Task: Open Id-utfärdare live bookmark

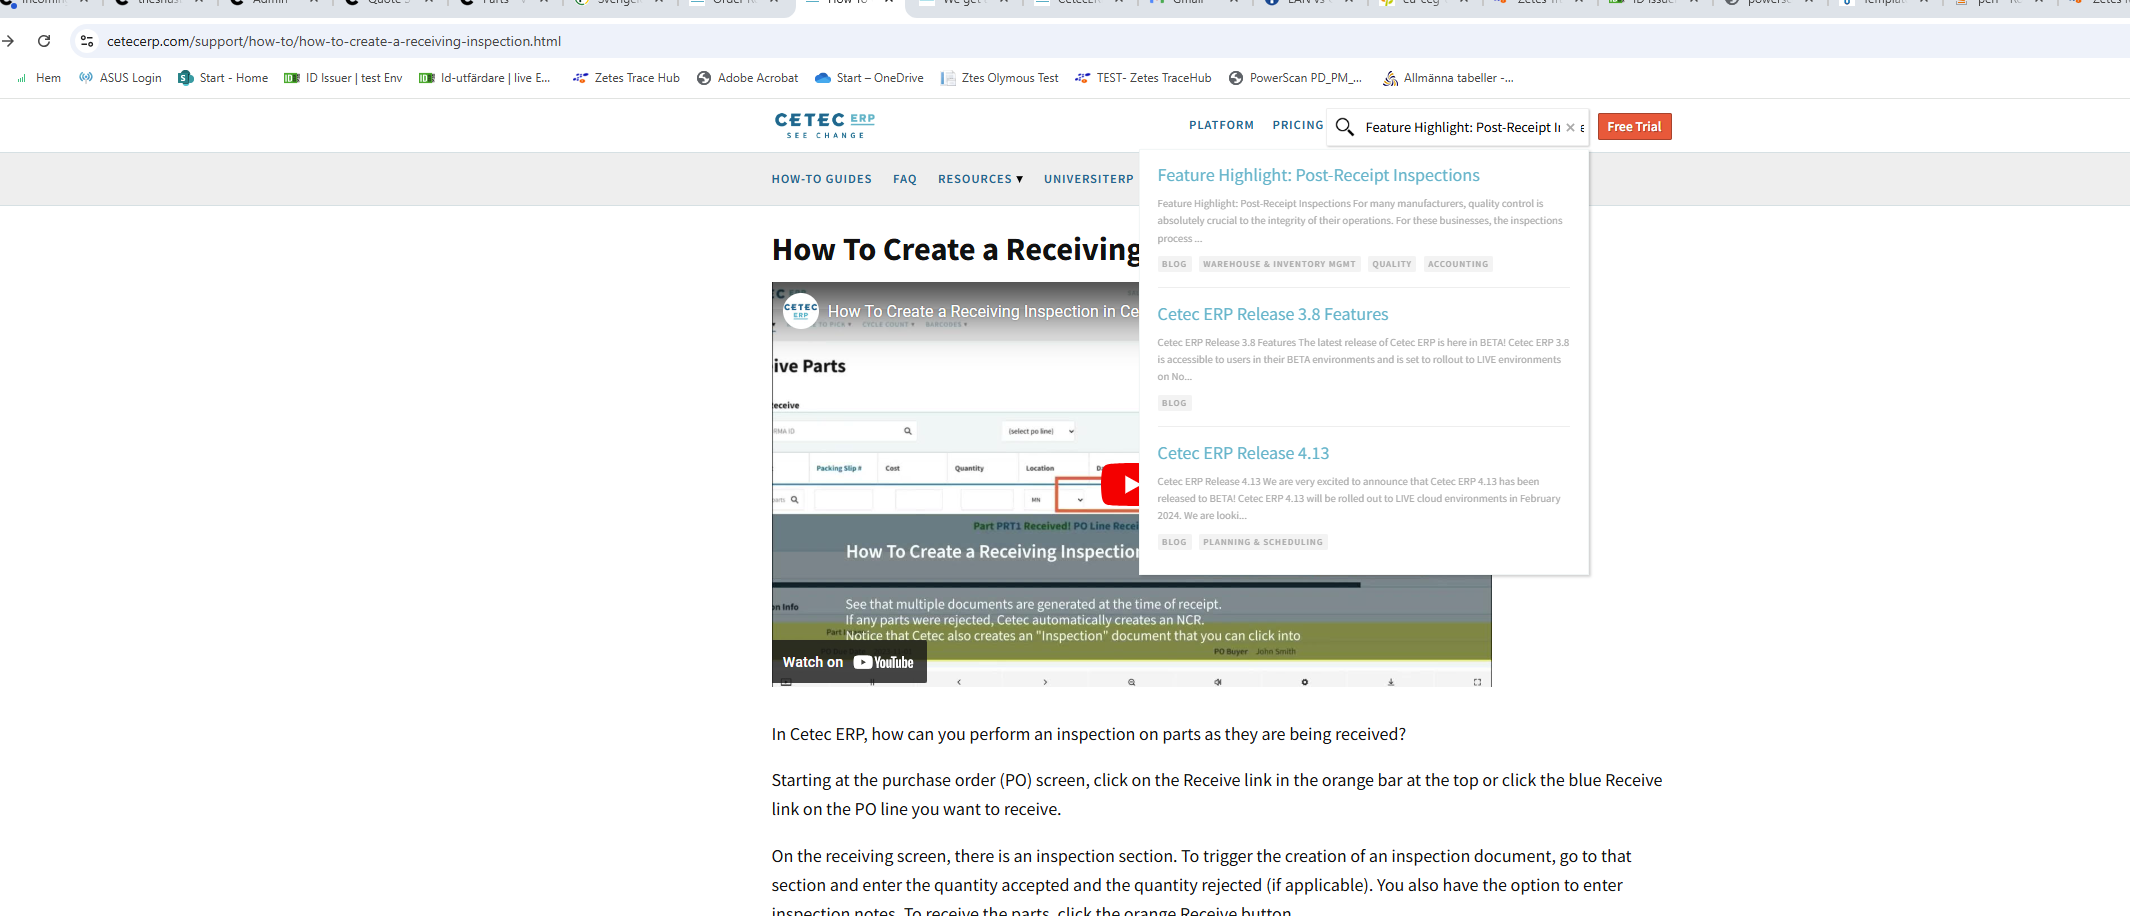Action: (x=485, y=78)
